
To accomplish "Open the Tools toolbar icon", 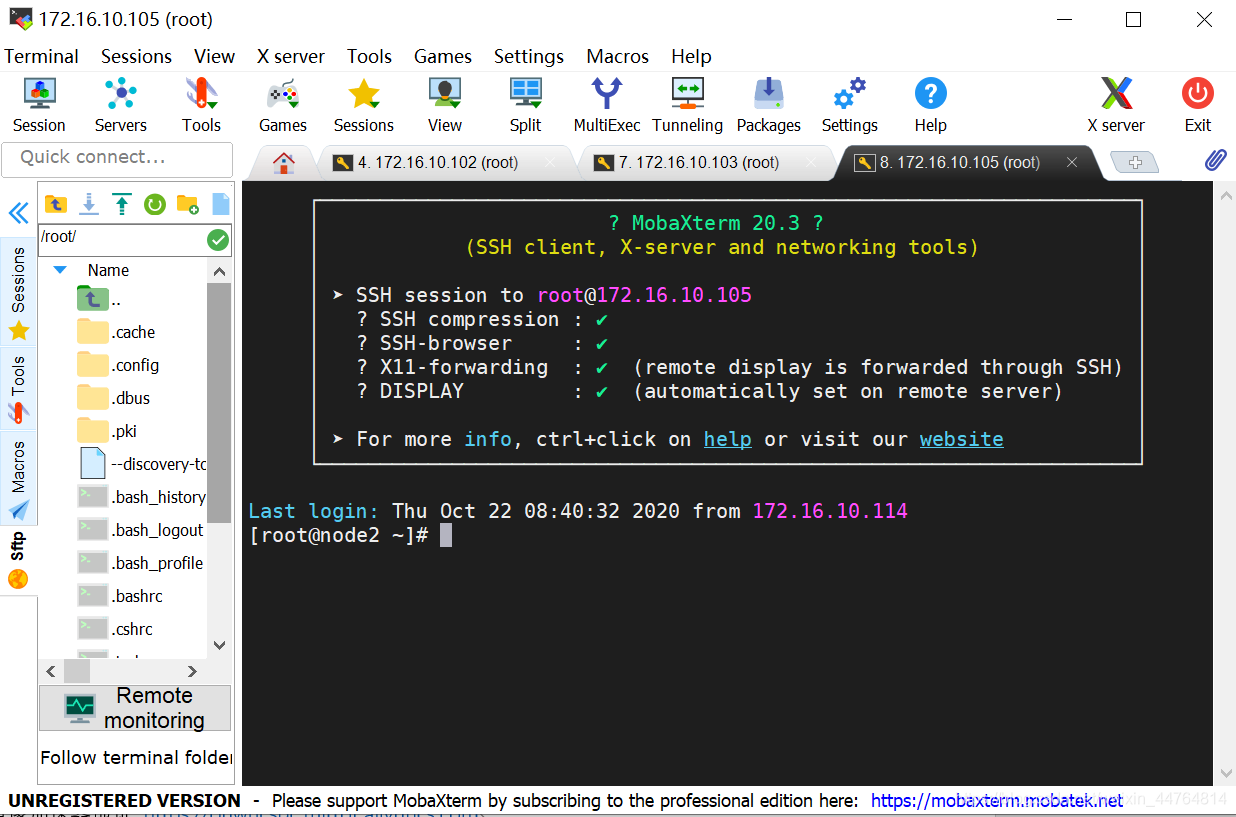I will click(x=201, y=105).
